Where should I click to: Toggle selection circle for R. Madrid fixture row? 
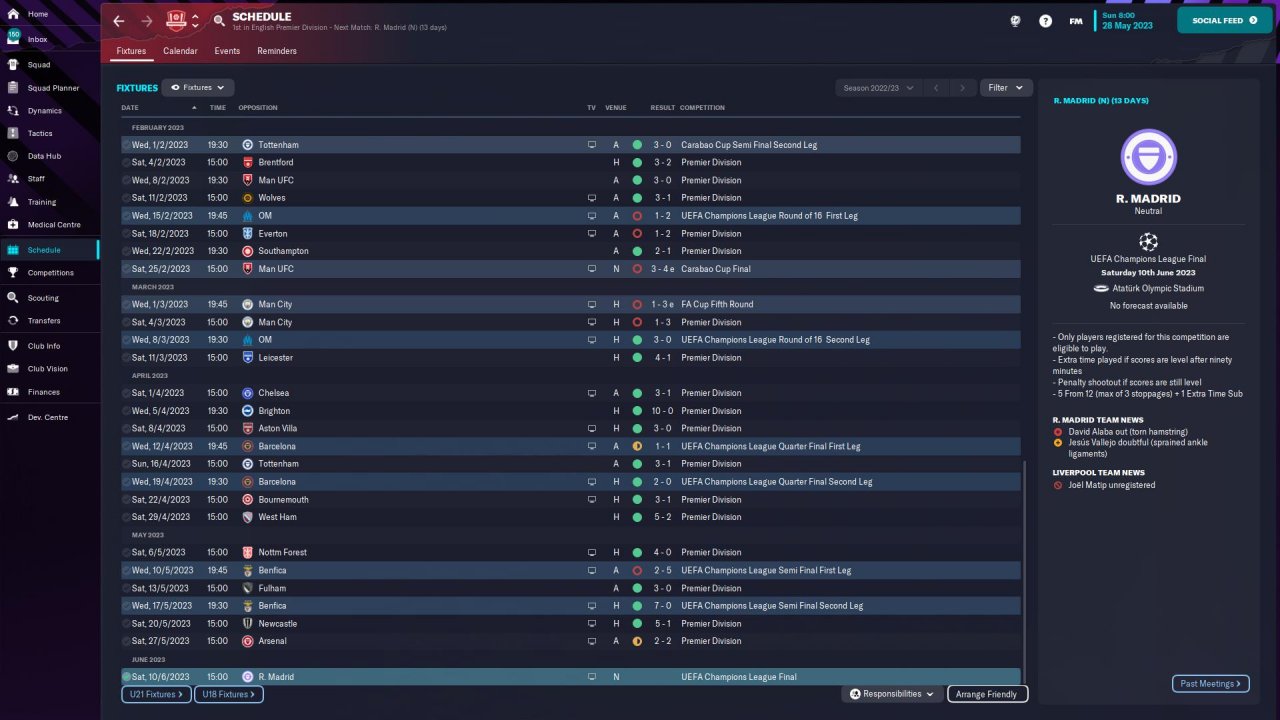click(x=127, y=677)
